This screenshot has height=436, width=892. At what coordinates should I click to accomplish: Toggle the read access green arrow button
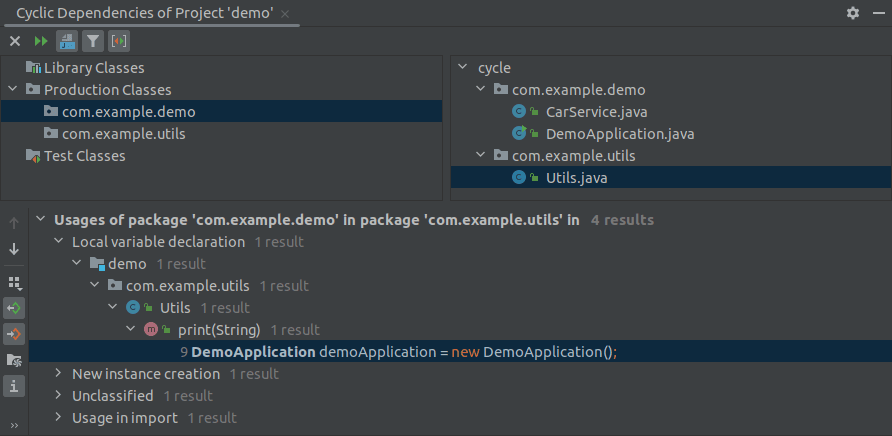(x=14, y=308)
